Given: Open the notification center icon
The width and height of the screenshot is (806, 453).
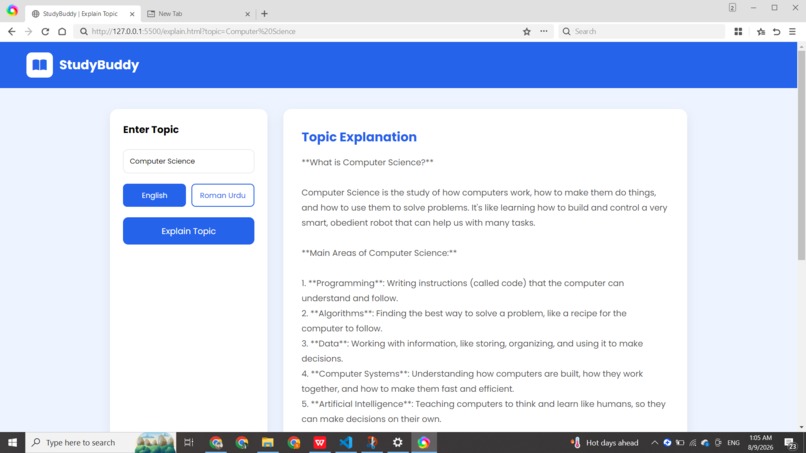Looking at the screenshot, I should [791, 442].
